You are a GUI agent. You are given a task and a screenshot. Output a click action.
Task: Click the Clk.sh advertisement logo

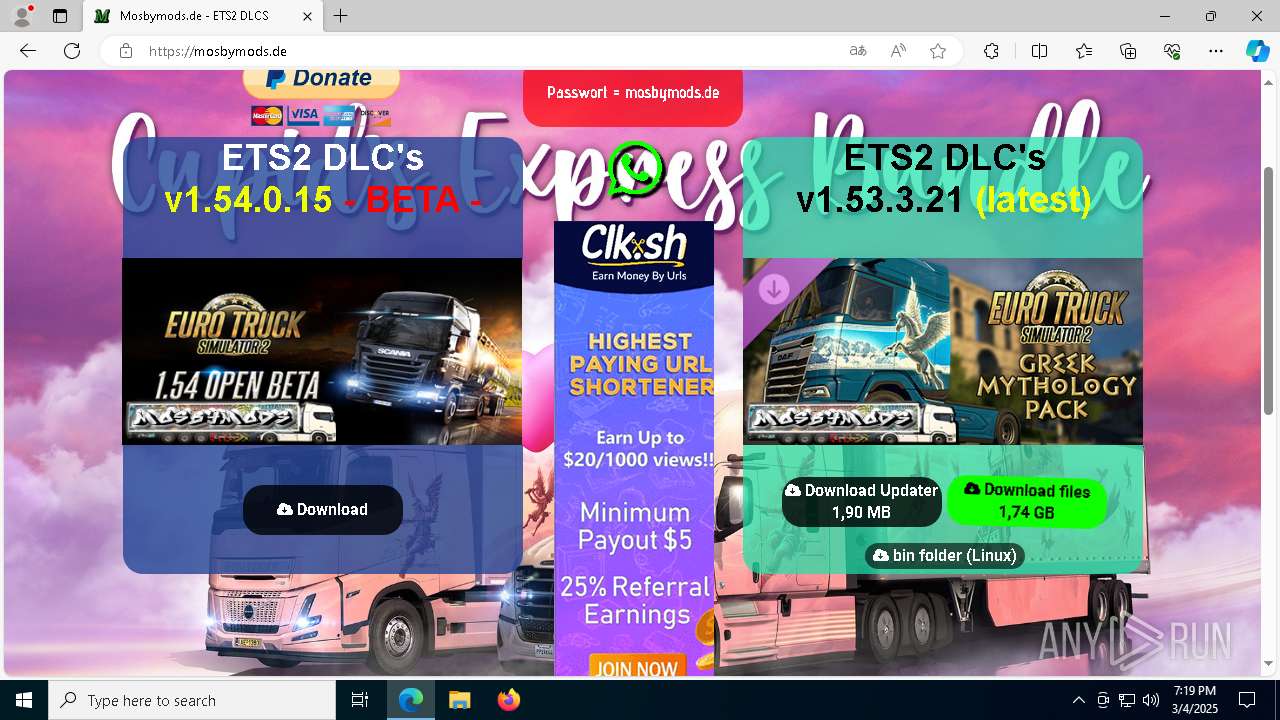click(634, 245)
